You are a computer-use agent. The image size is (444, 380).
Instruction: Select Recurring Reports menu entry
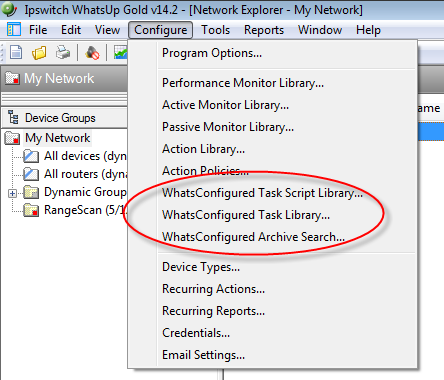[x=272, y=311]
